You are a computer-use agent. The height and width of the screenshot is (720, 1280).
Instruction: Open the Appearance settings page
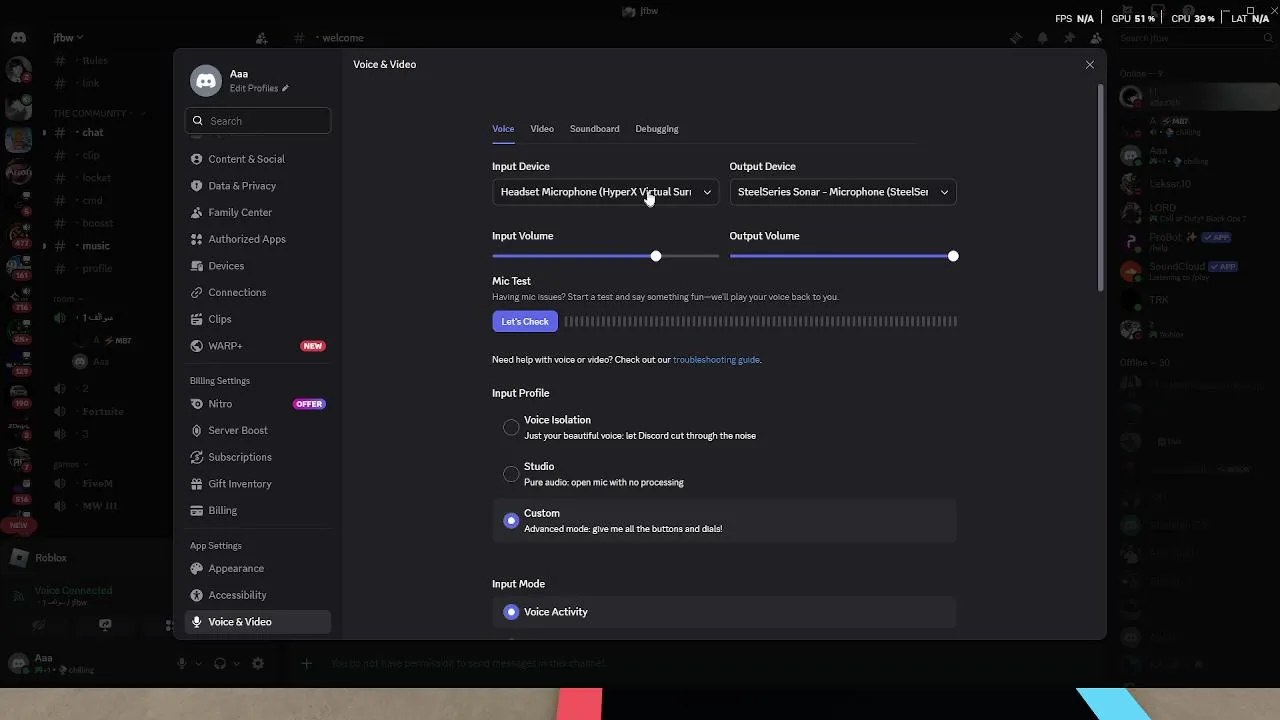(x=258, y=568)
